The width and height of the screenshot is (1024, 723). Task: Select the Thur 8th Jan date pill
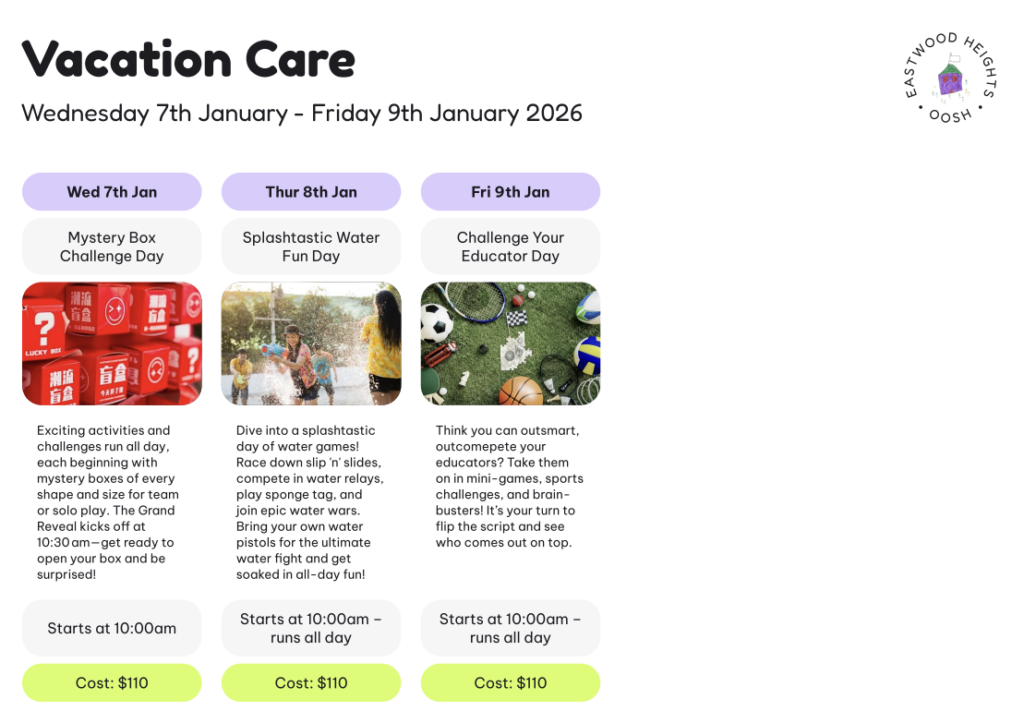tap(311, 192)
